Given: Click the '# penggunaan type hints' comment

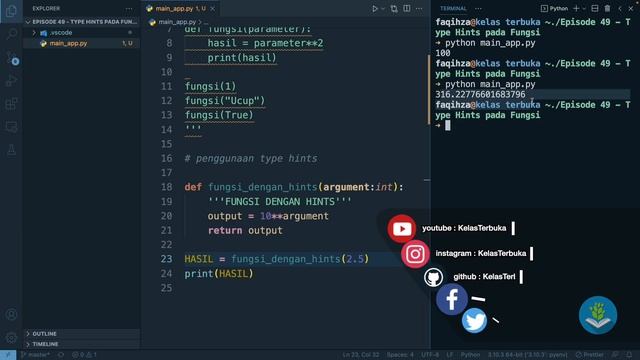Looking at the screenshot, I should point(251,158).
